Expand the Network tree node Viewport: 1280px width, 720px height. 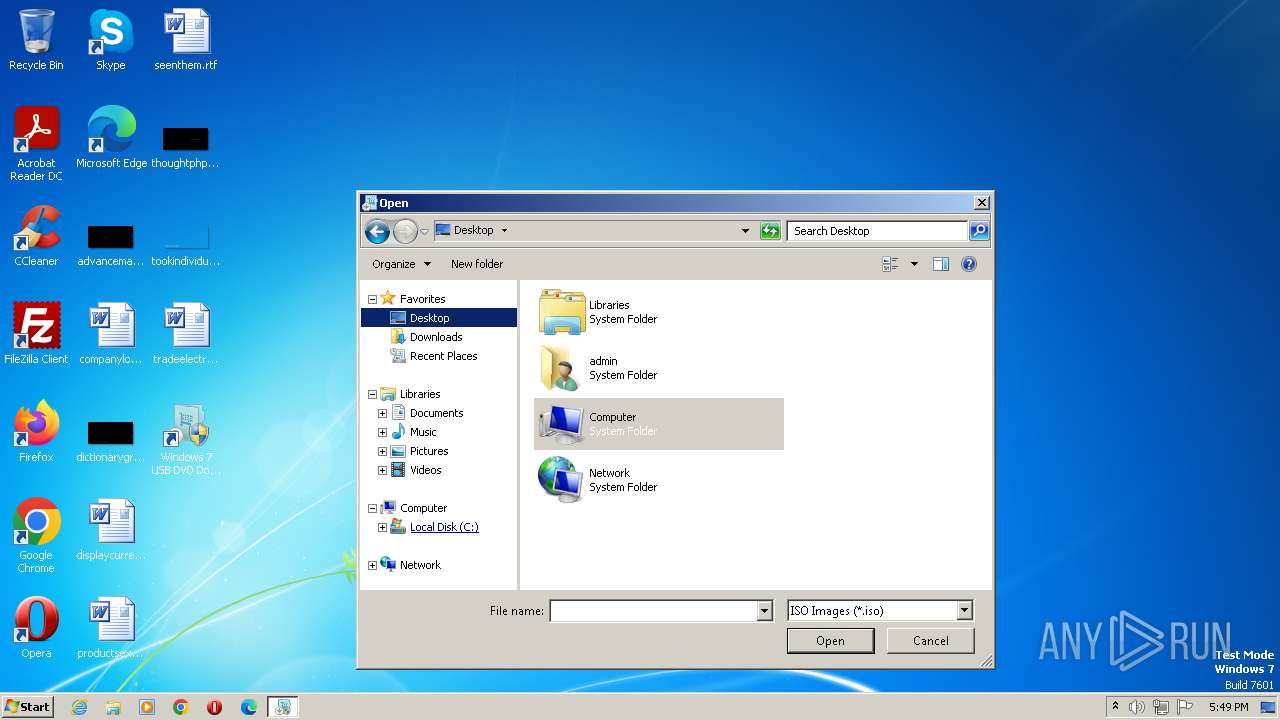pyautogui.click(x=373, y=565)
